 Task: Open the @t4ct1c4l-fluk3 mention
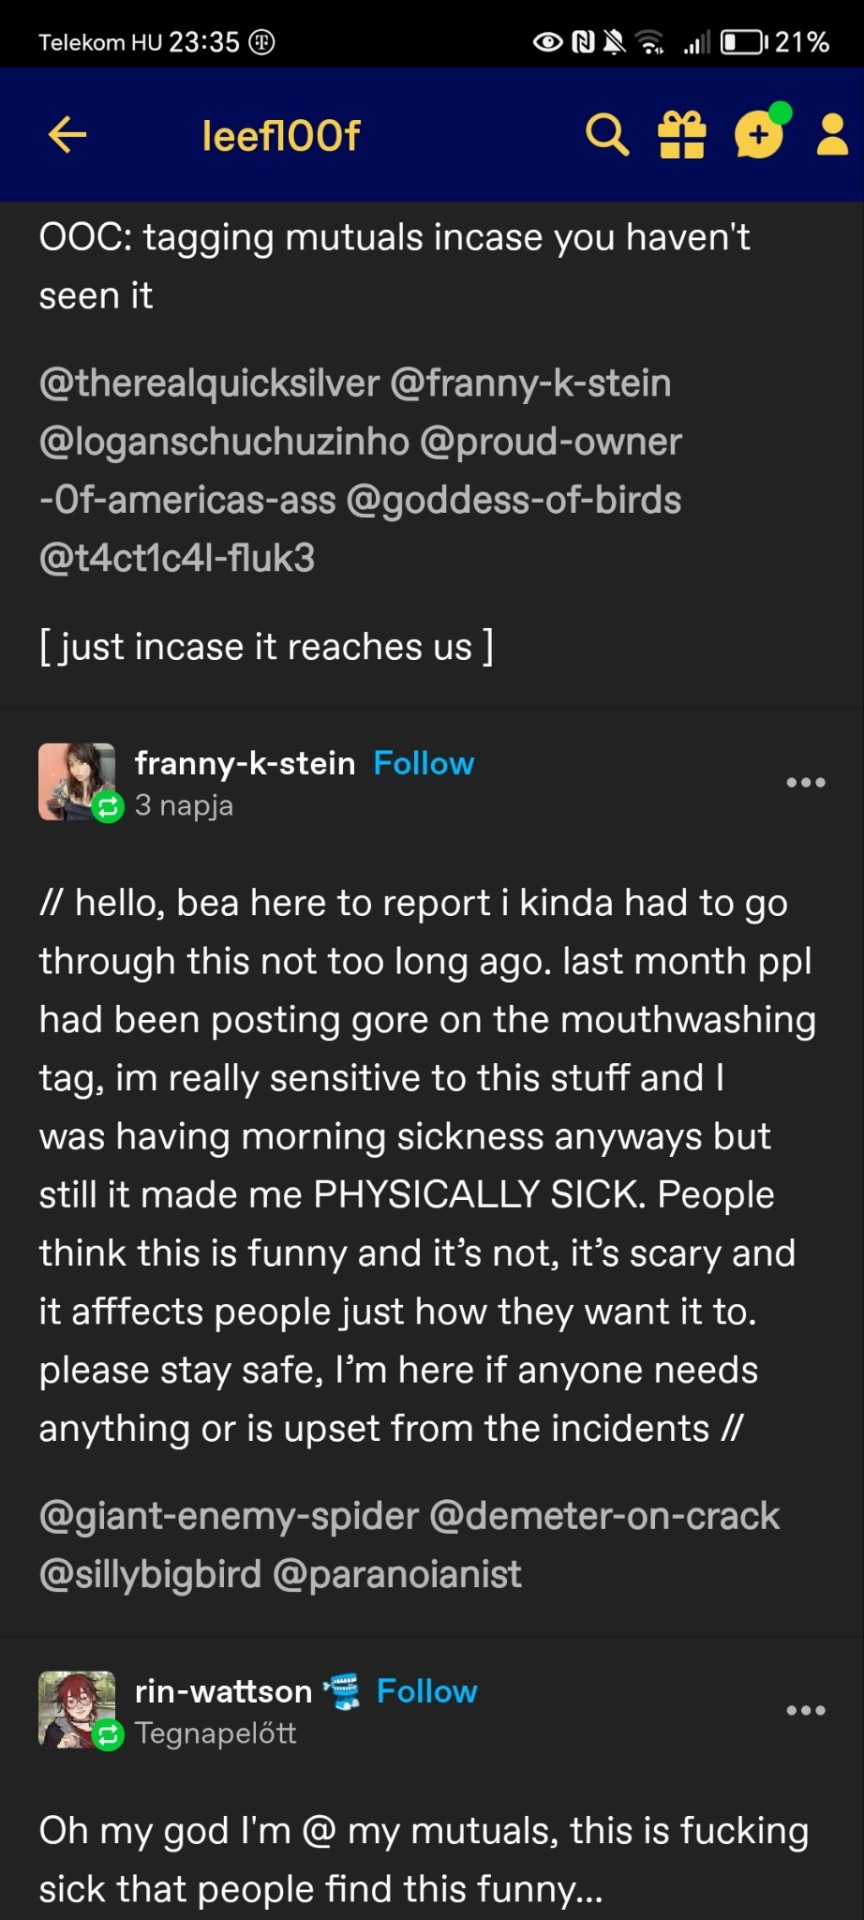(x=177, y=558)
